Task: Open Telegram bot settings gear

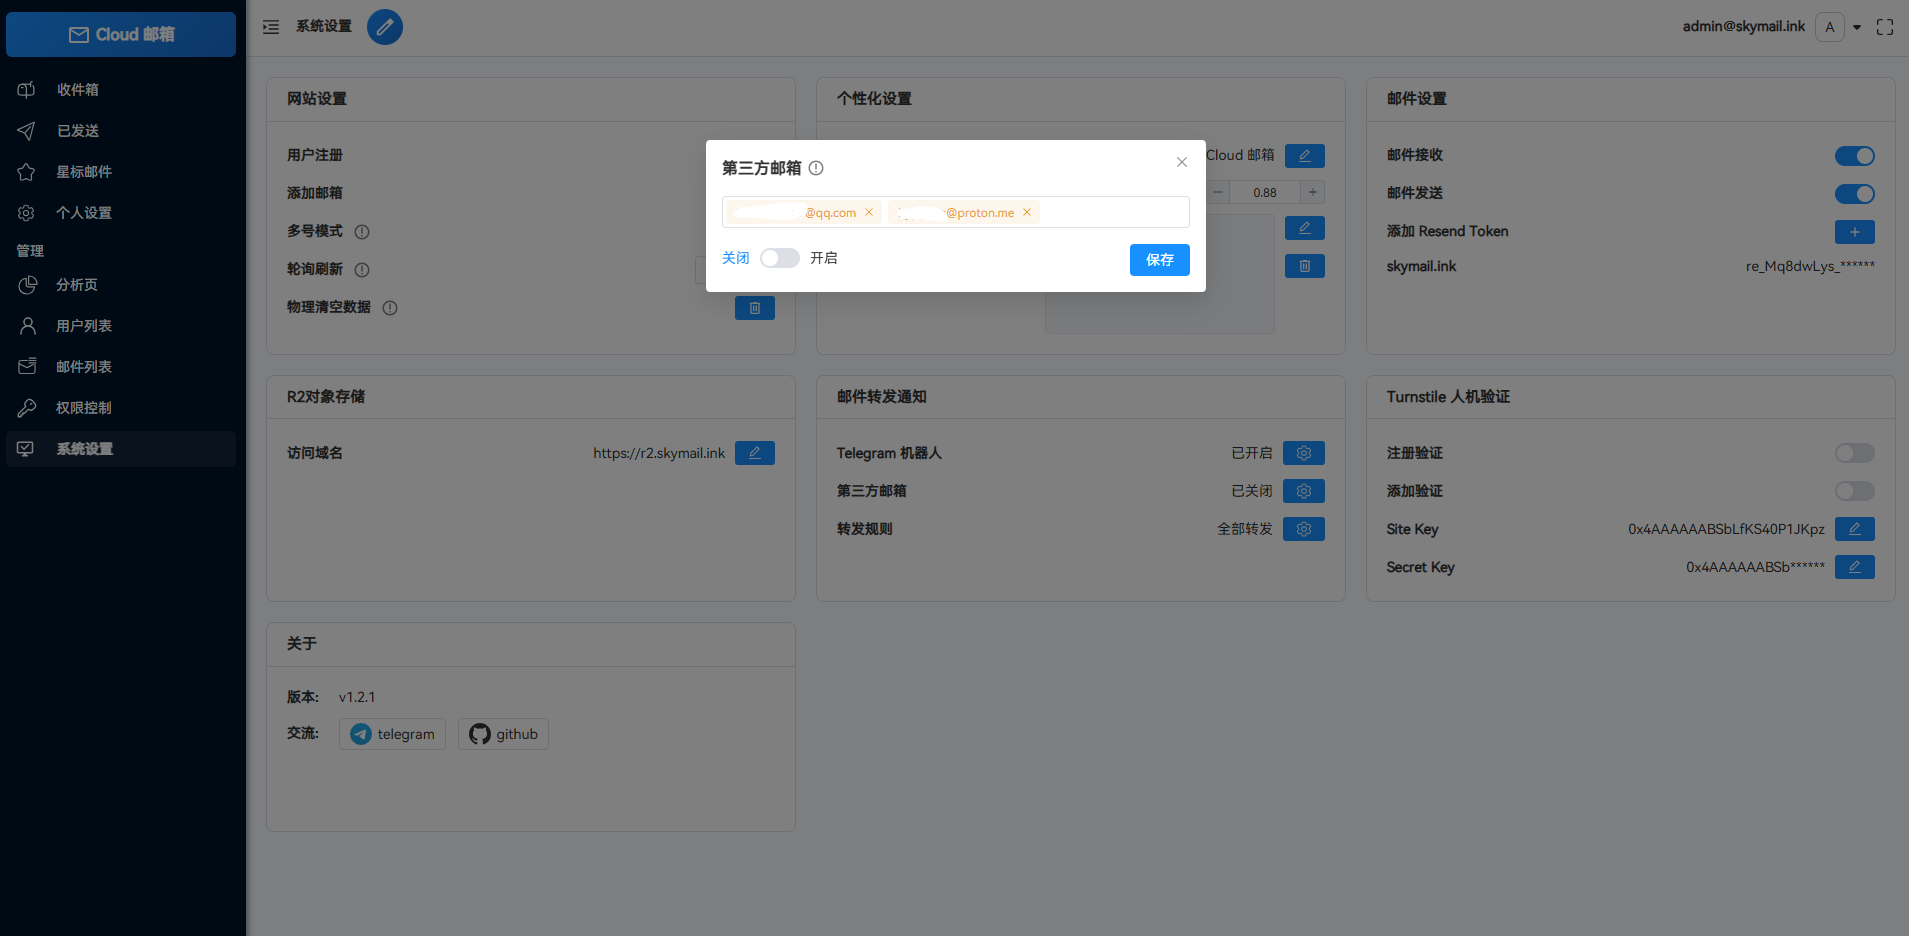Action: (1303, 453)
